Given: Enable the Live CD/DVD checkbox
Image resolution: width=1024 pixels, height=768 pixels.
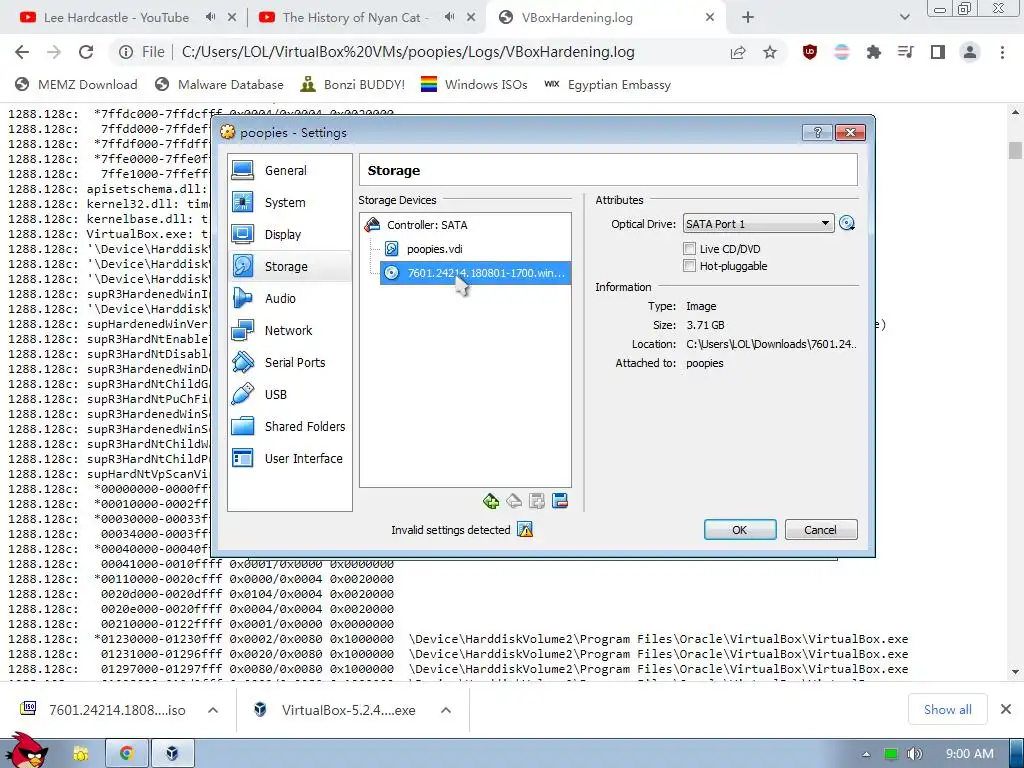Looking at the screenshot, I should (689, 249).
